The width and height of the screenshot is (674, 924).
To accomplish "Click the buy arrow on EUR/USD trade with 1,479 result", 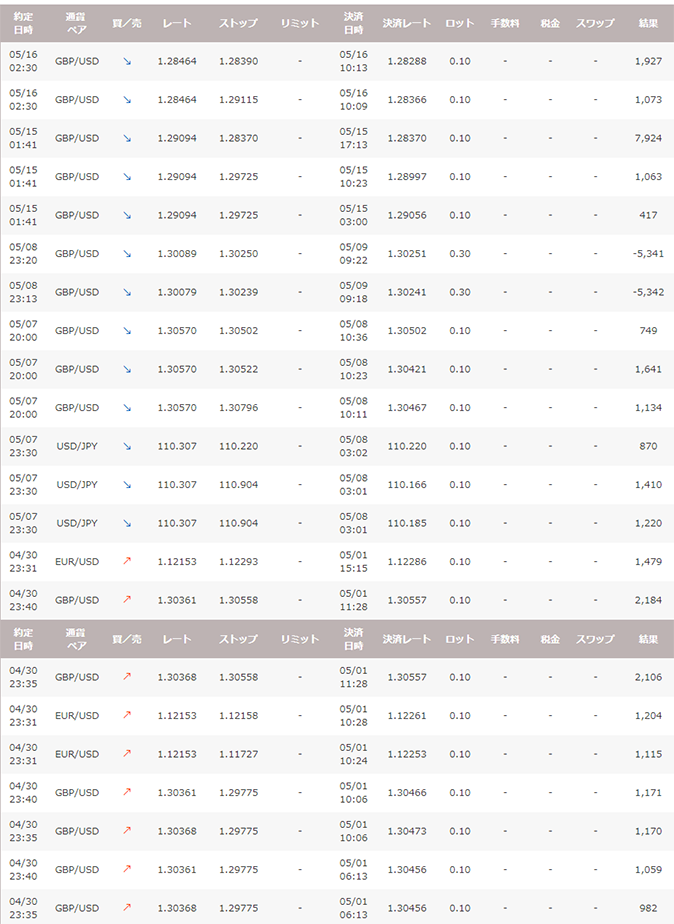I will (127, 562).
